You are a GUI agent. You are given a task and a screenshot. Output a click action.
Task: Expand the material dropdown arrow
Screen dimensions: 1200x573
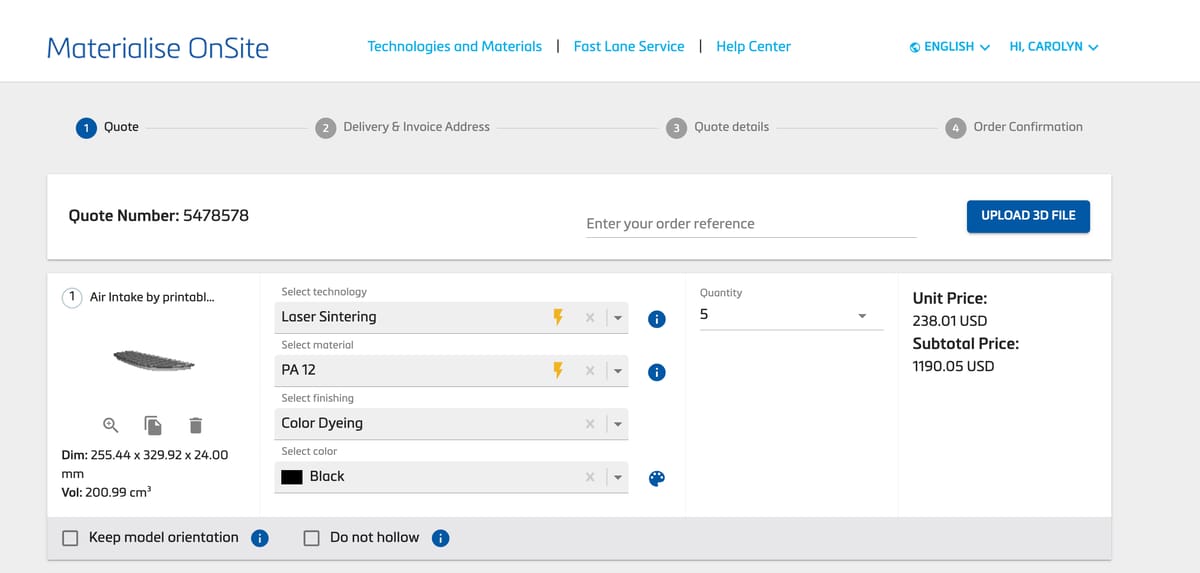(618, 371)
